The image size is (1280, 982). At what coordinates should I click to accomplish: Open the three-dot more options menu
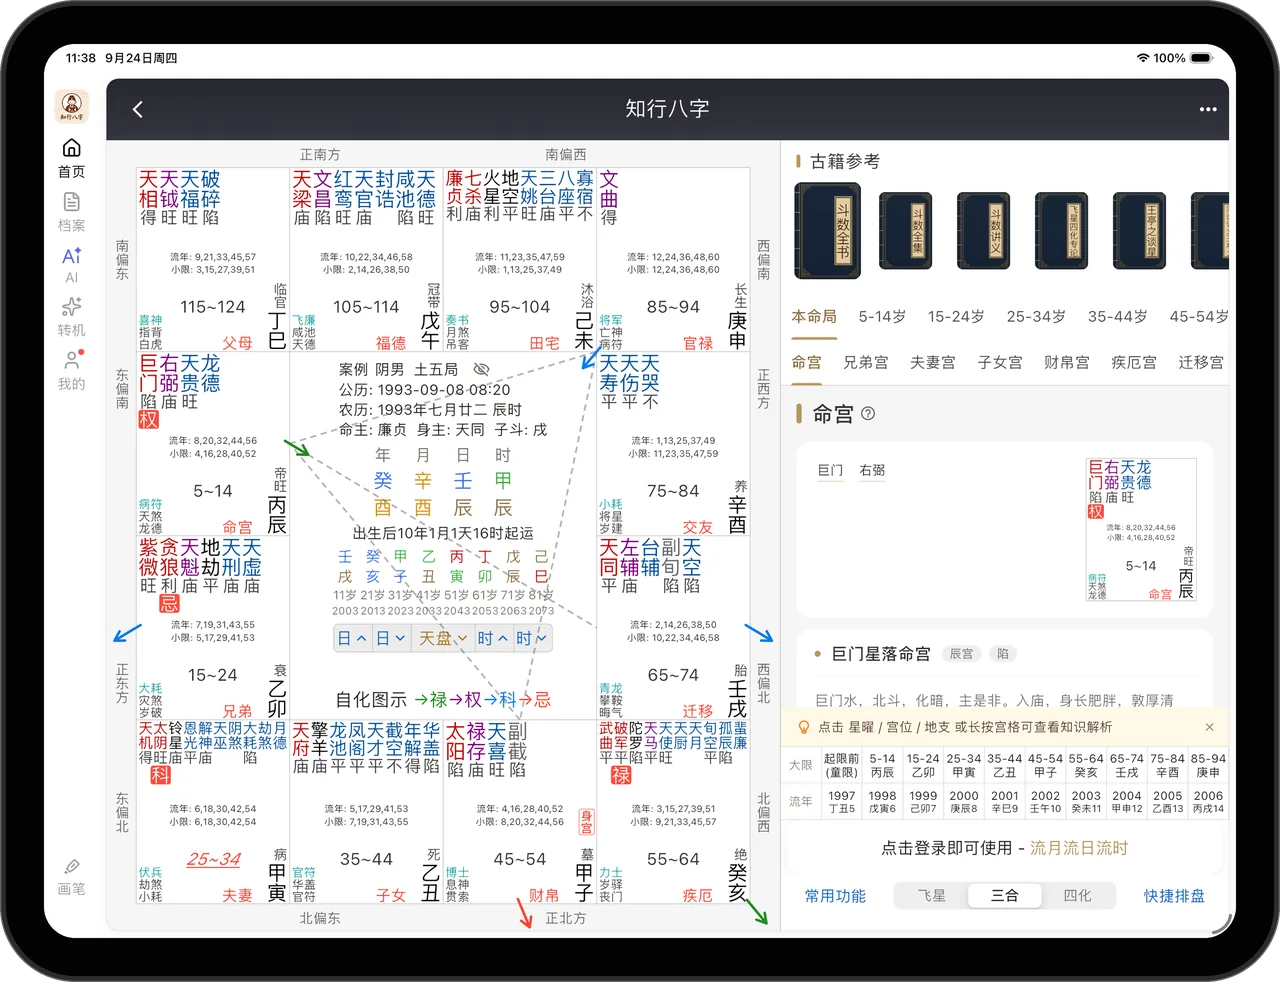(1208, 109)
